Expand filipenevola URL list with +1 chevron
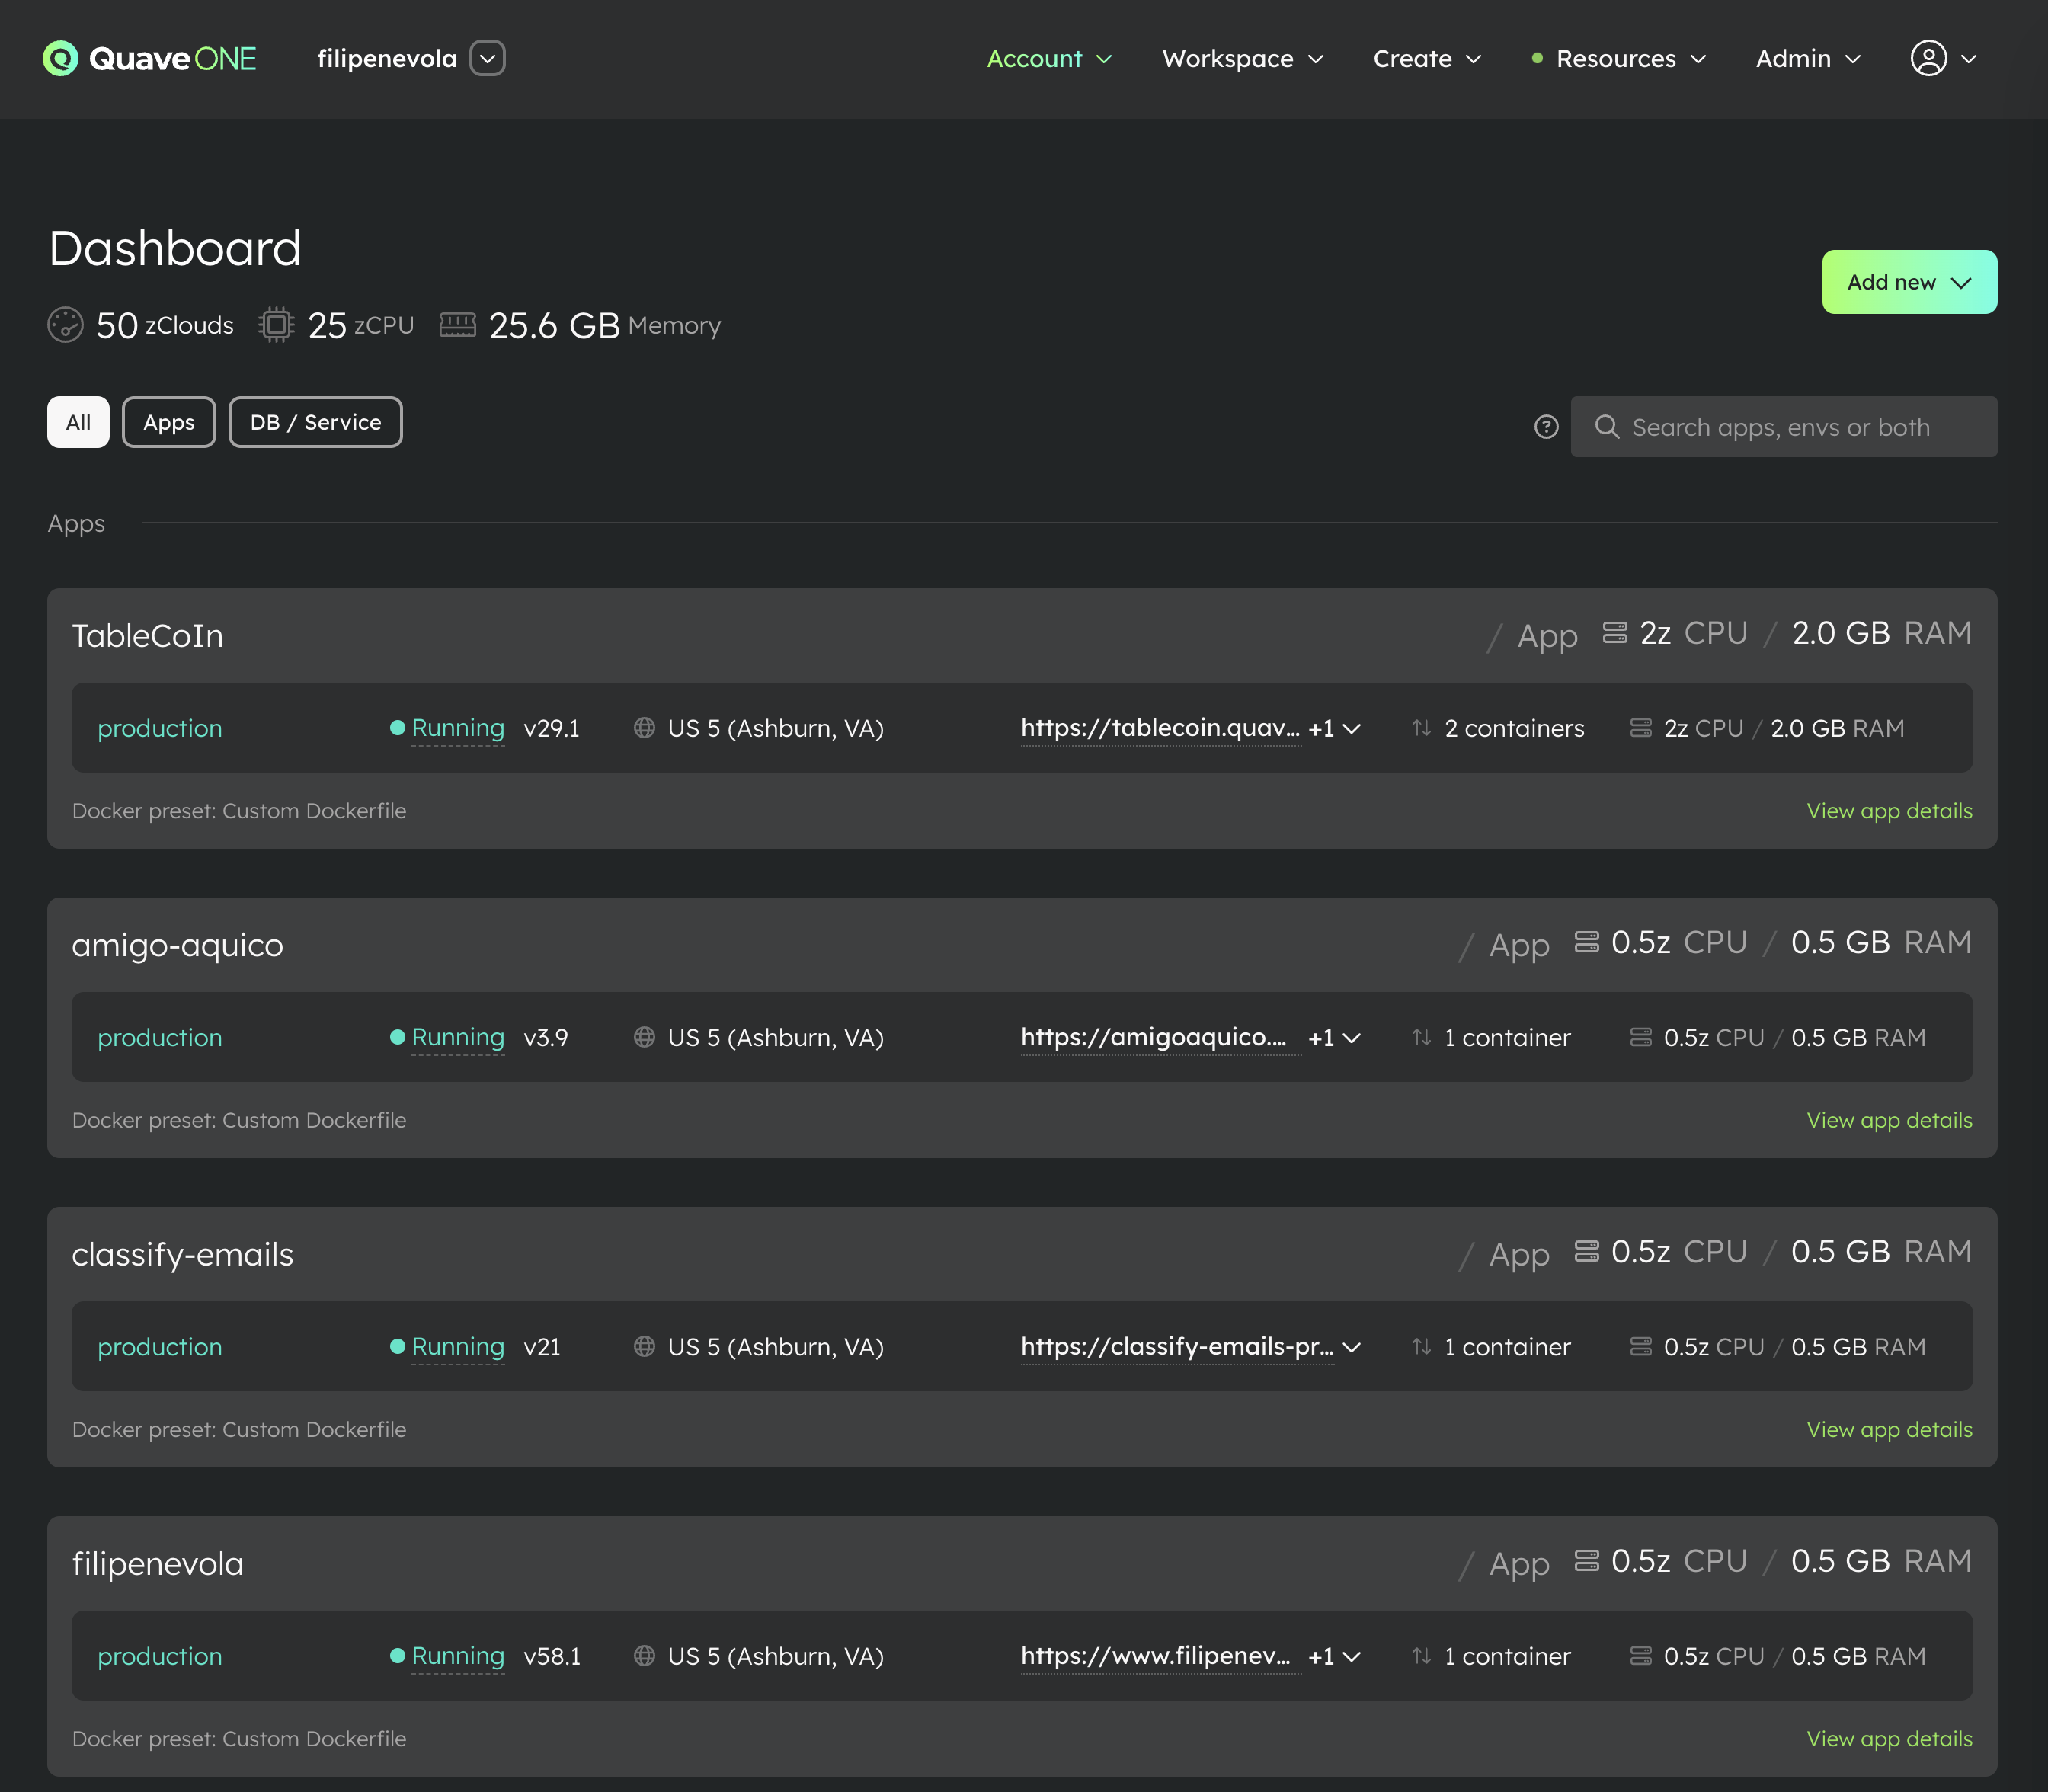This screenshot has width=2048, height=1792. pyautogui.click(x=1335, y=1656)
